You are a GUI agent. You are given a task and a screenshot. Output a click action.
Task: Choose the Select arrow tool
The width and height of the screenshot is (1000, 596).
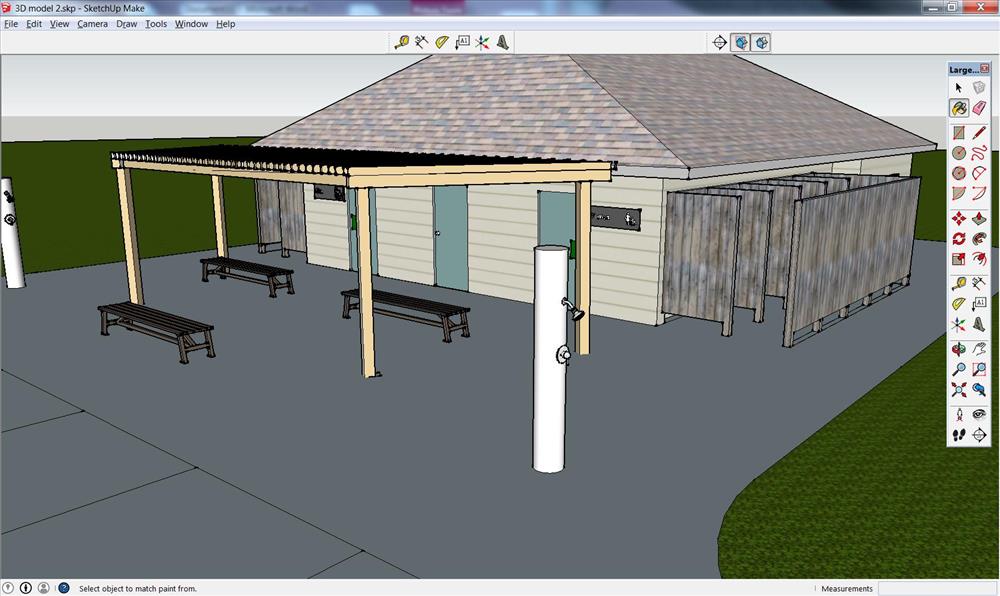click(958, 88)
